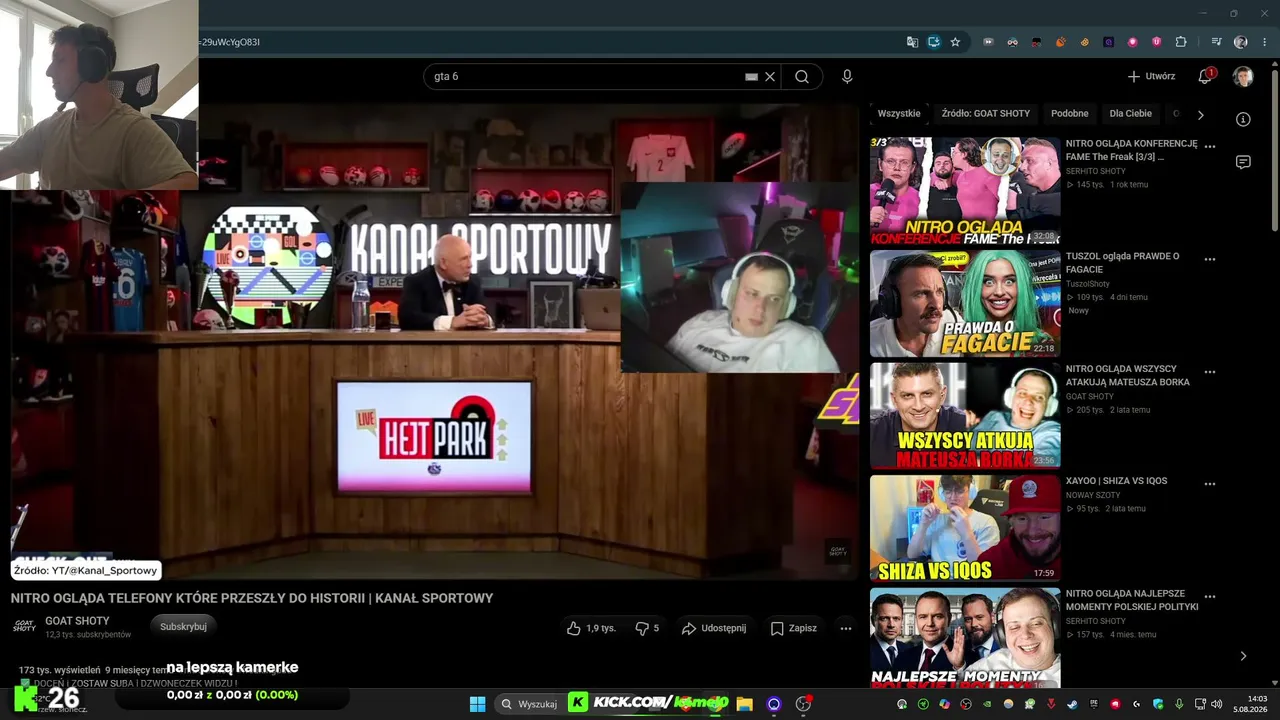Show more filter chips with right arrow
1280x720 pixels.
[1201, 115]
